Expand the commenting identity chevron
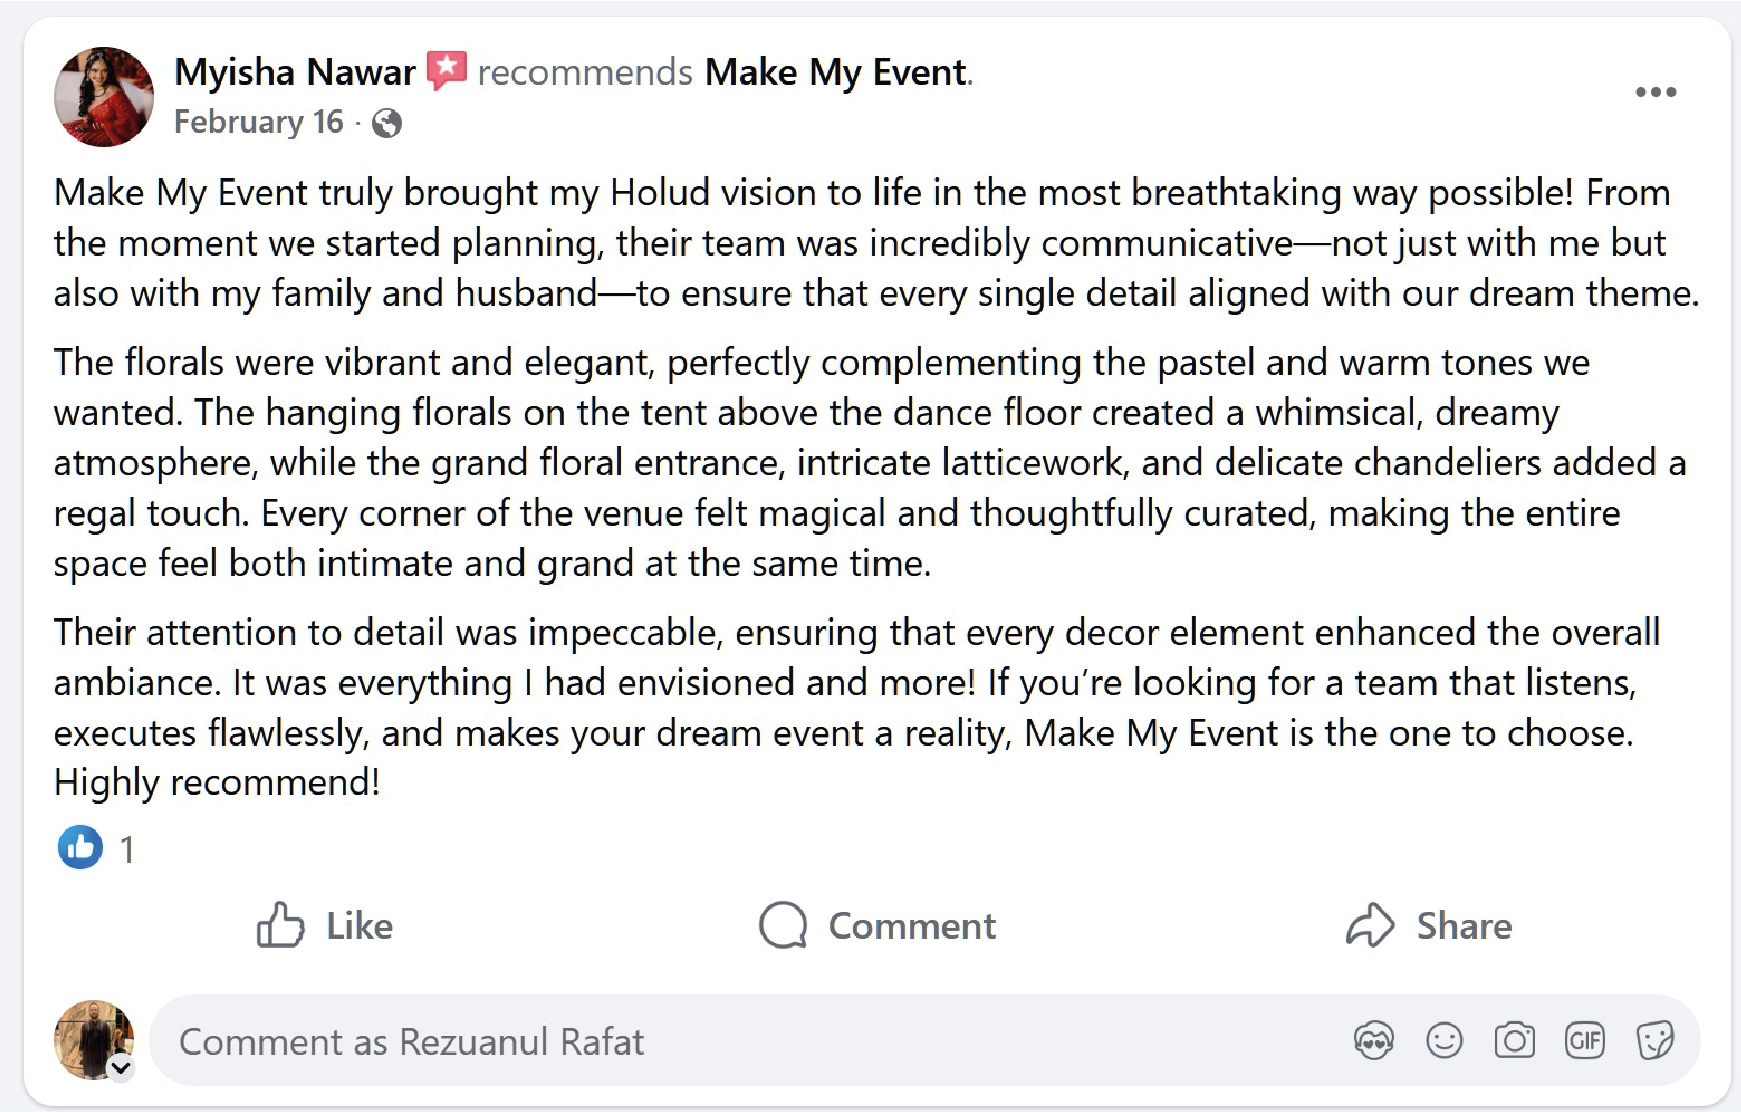This screenshot has height=1112, width=1741. click(122, 1068)
